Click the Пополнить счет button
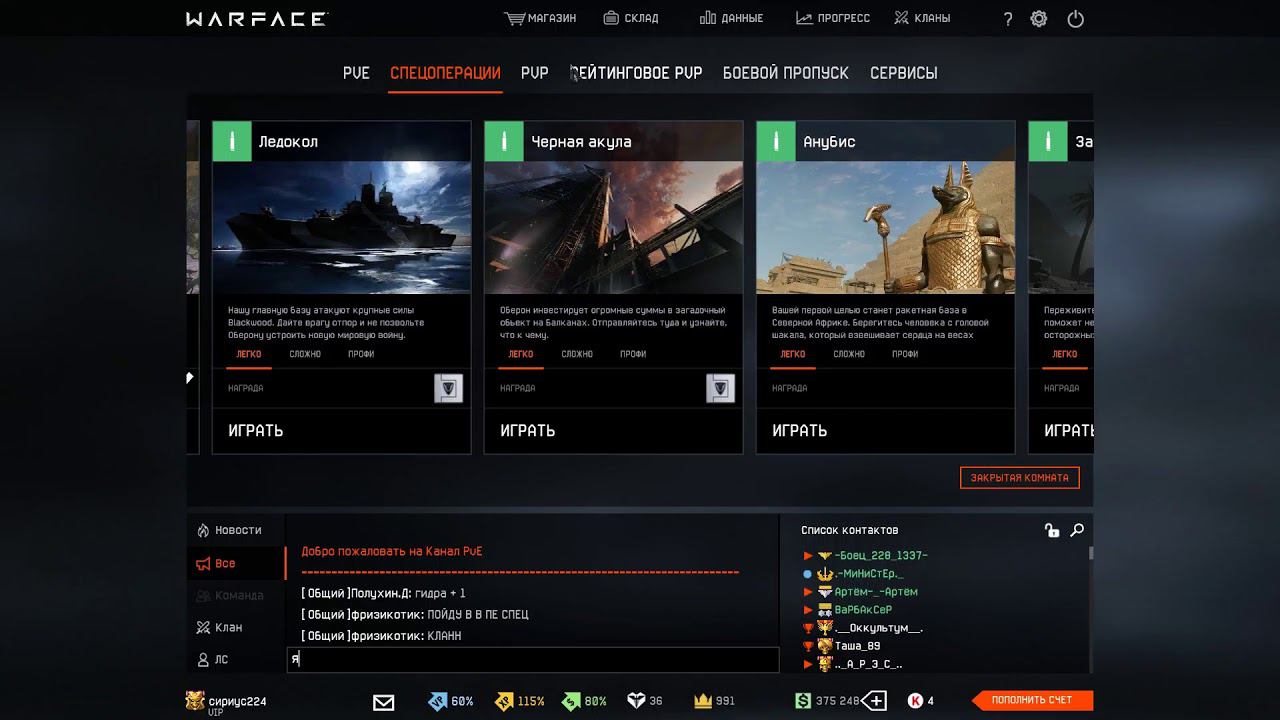The width and height of the screenshot is (1280, 720). click(x=1032, y=701)
